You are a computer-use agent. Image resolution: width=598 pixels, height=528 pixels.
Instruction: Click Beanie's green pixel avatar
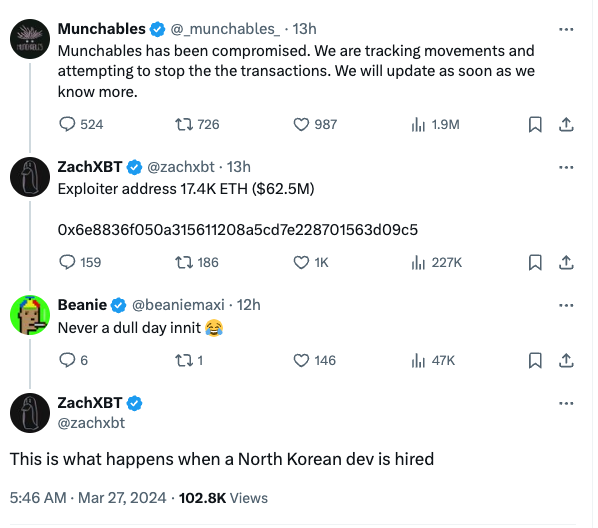30,315
